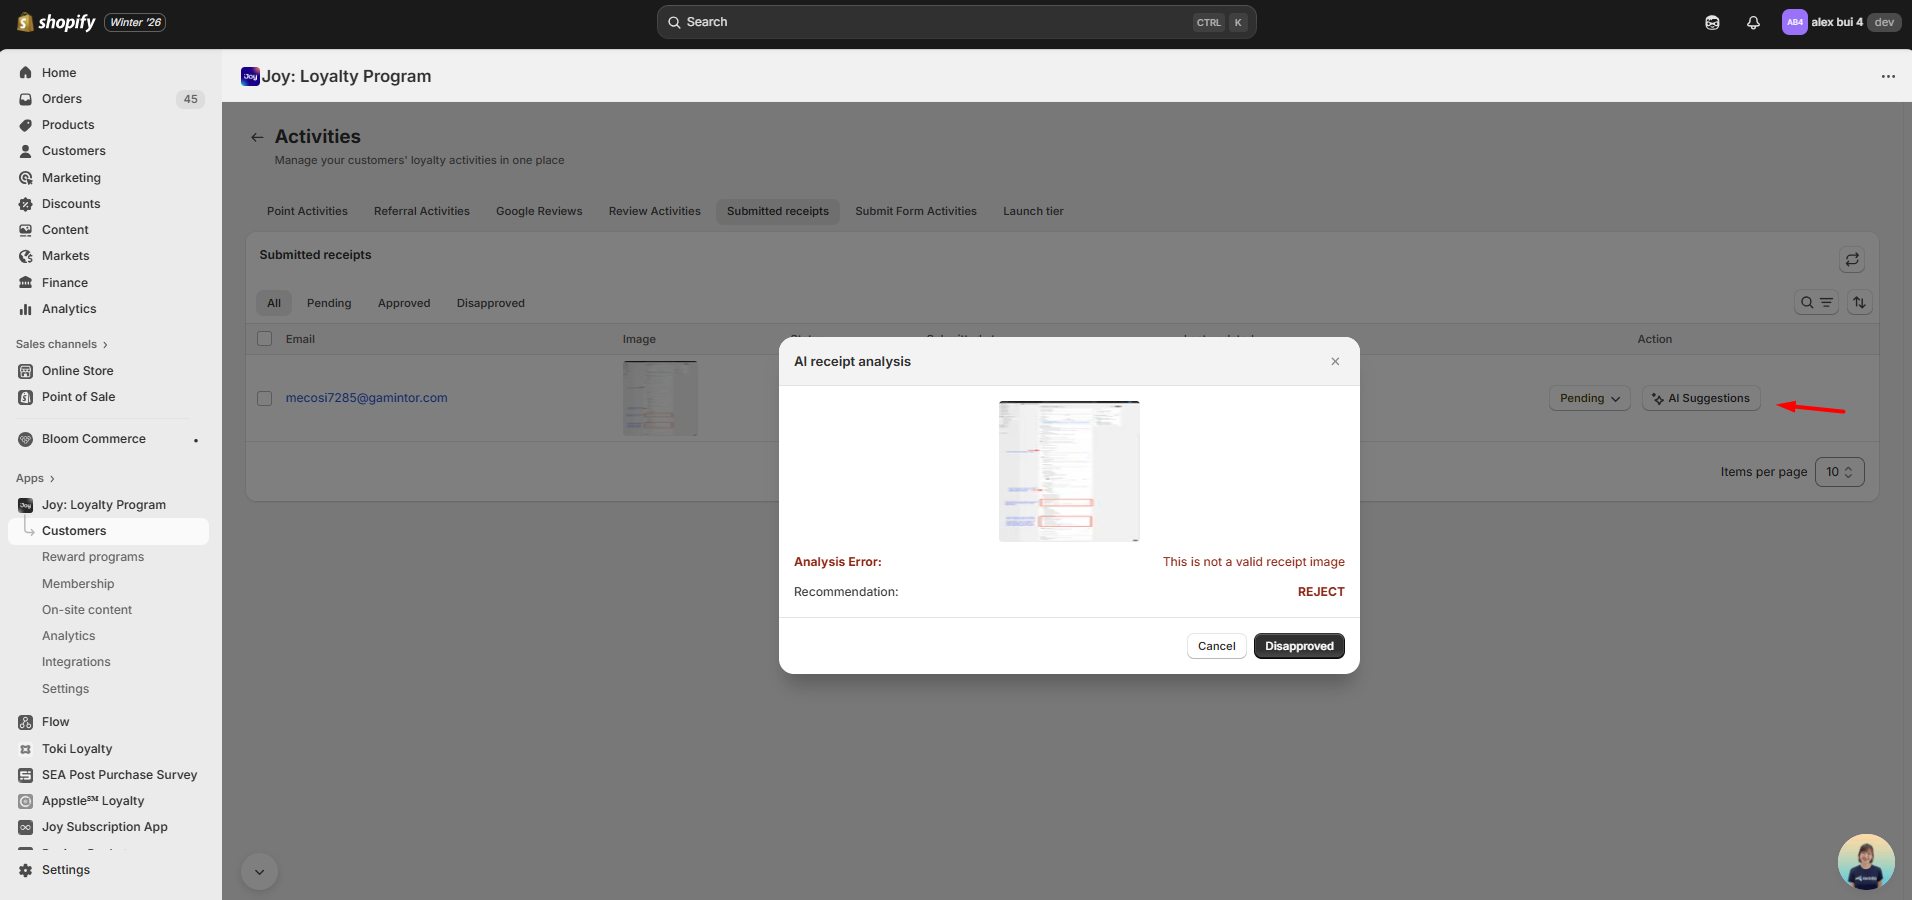Viewport: 1912px width, 900px height.
Task: Open the three-dot menu for Joy app
Action: (x=1888, y=76)
